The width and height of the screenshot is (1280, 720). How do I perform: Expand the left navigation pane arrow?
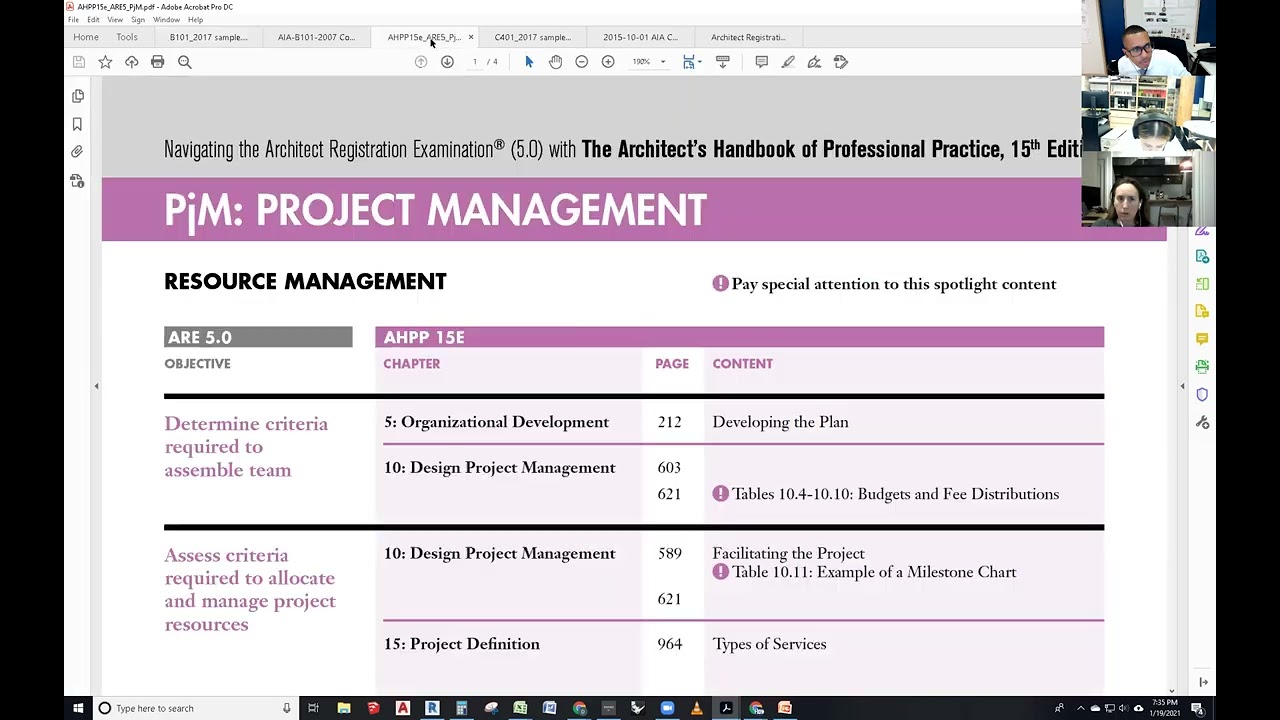click(96, 386)
